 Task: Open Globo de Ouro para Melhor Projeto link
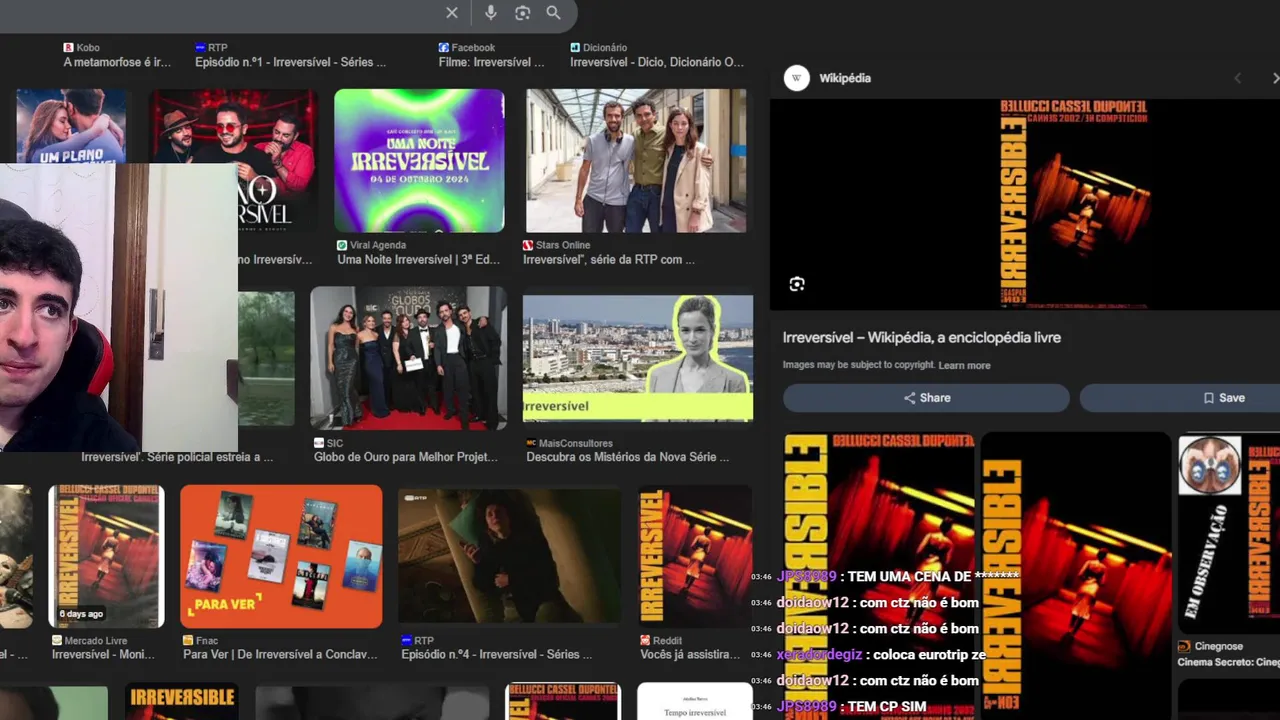405,457
